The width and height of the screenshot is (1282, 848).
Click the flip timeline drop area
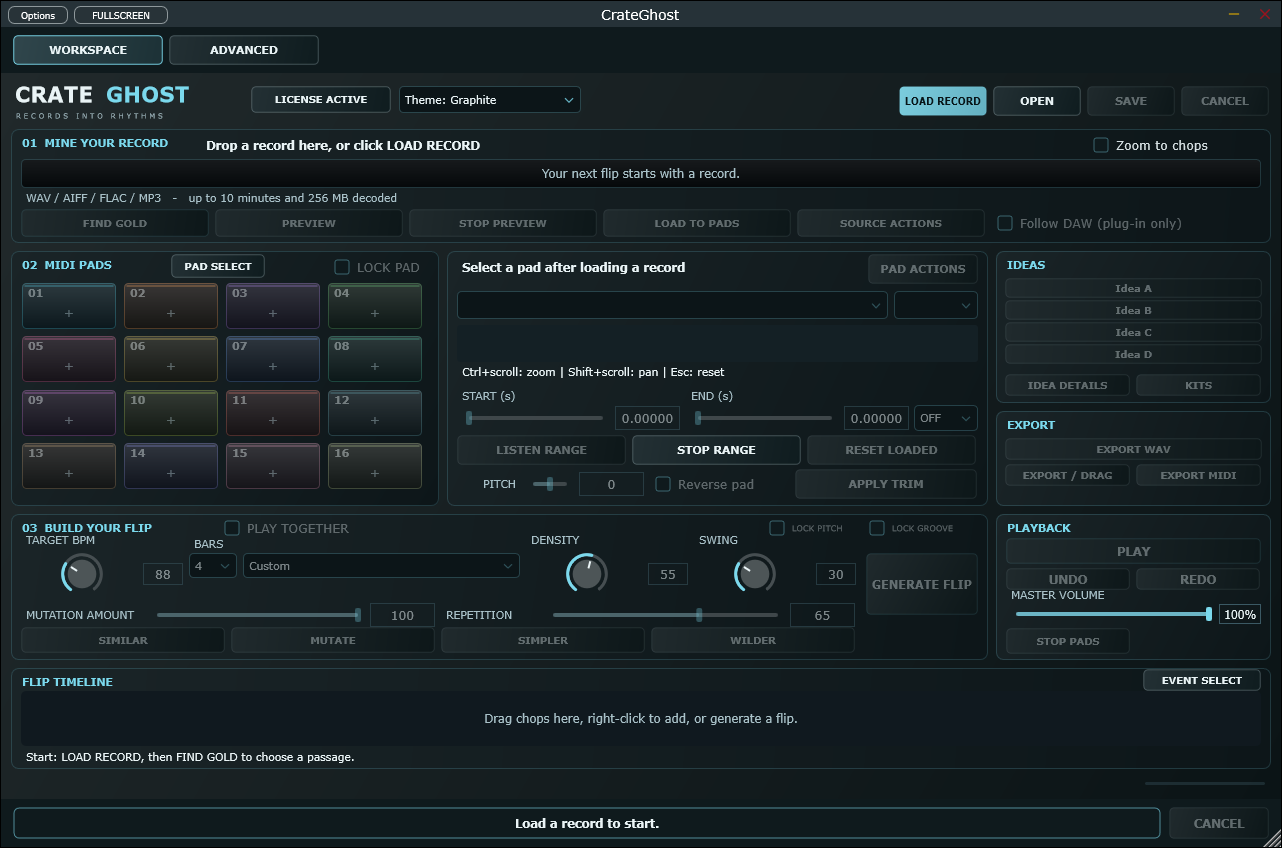(x=640, y=718)
